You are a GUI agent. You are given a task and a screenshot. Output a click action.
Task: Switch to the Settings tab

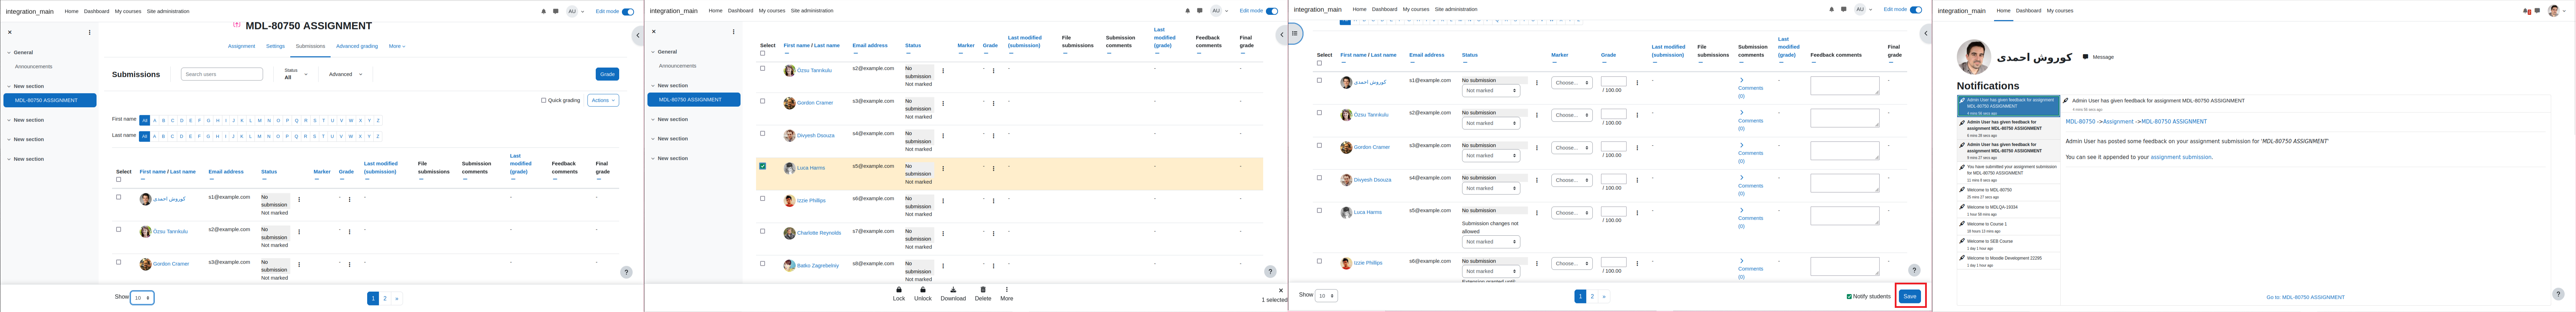coord(275,46)
